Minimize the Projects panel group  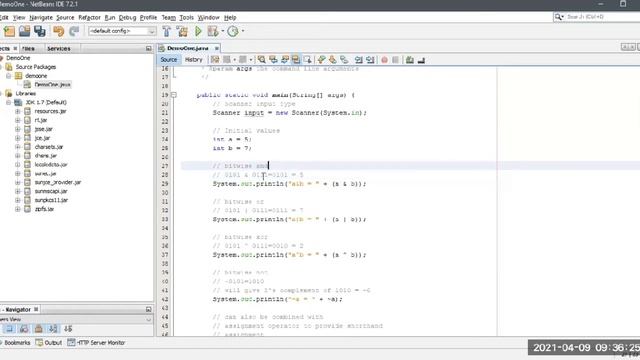tap(149, 49)
